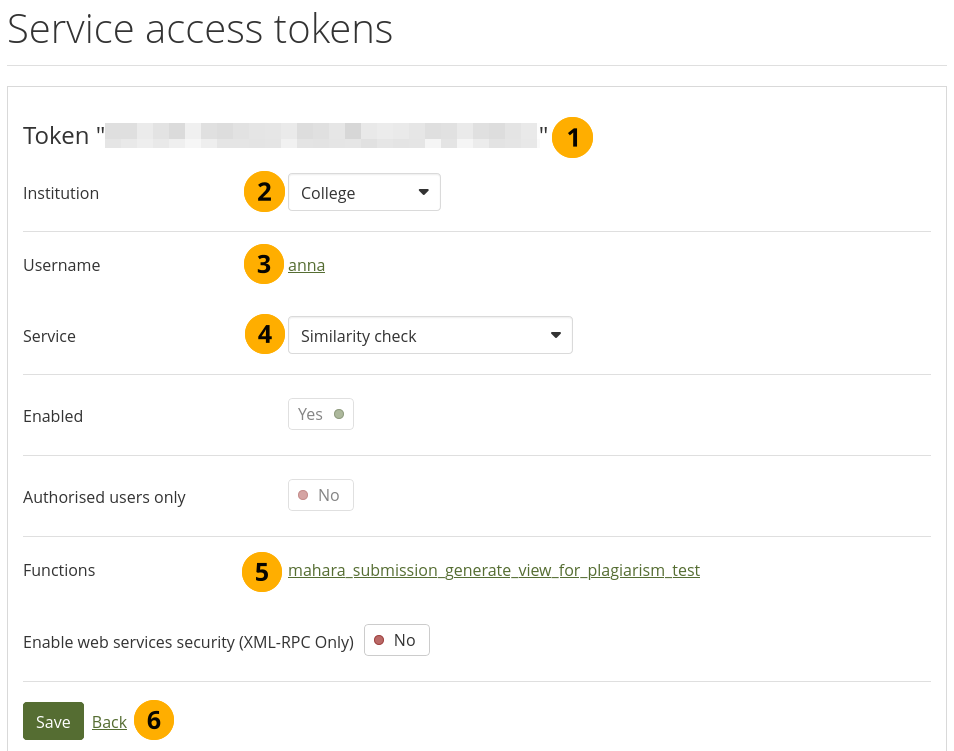
Task: Click callout marker 2 beside Institution
Action: click(264, 192)
